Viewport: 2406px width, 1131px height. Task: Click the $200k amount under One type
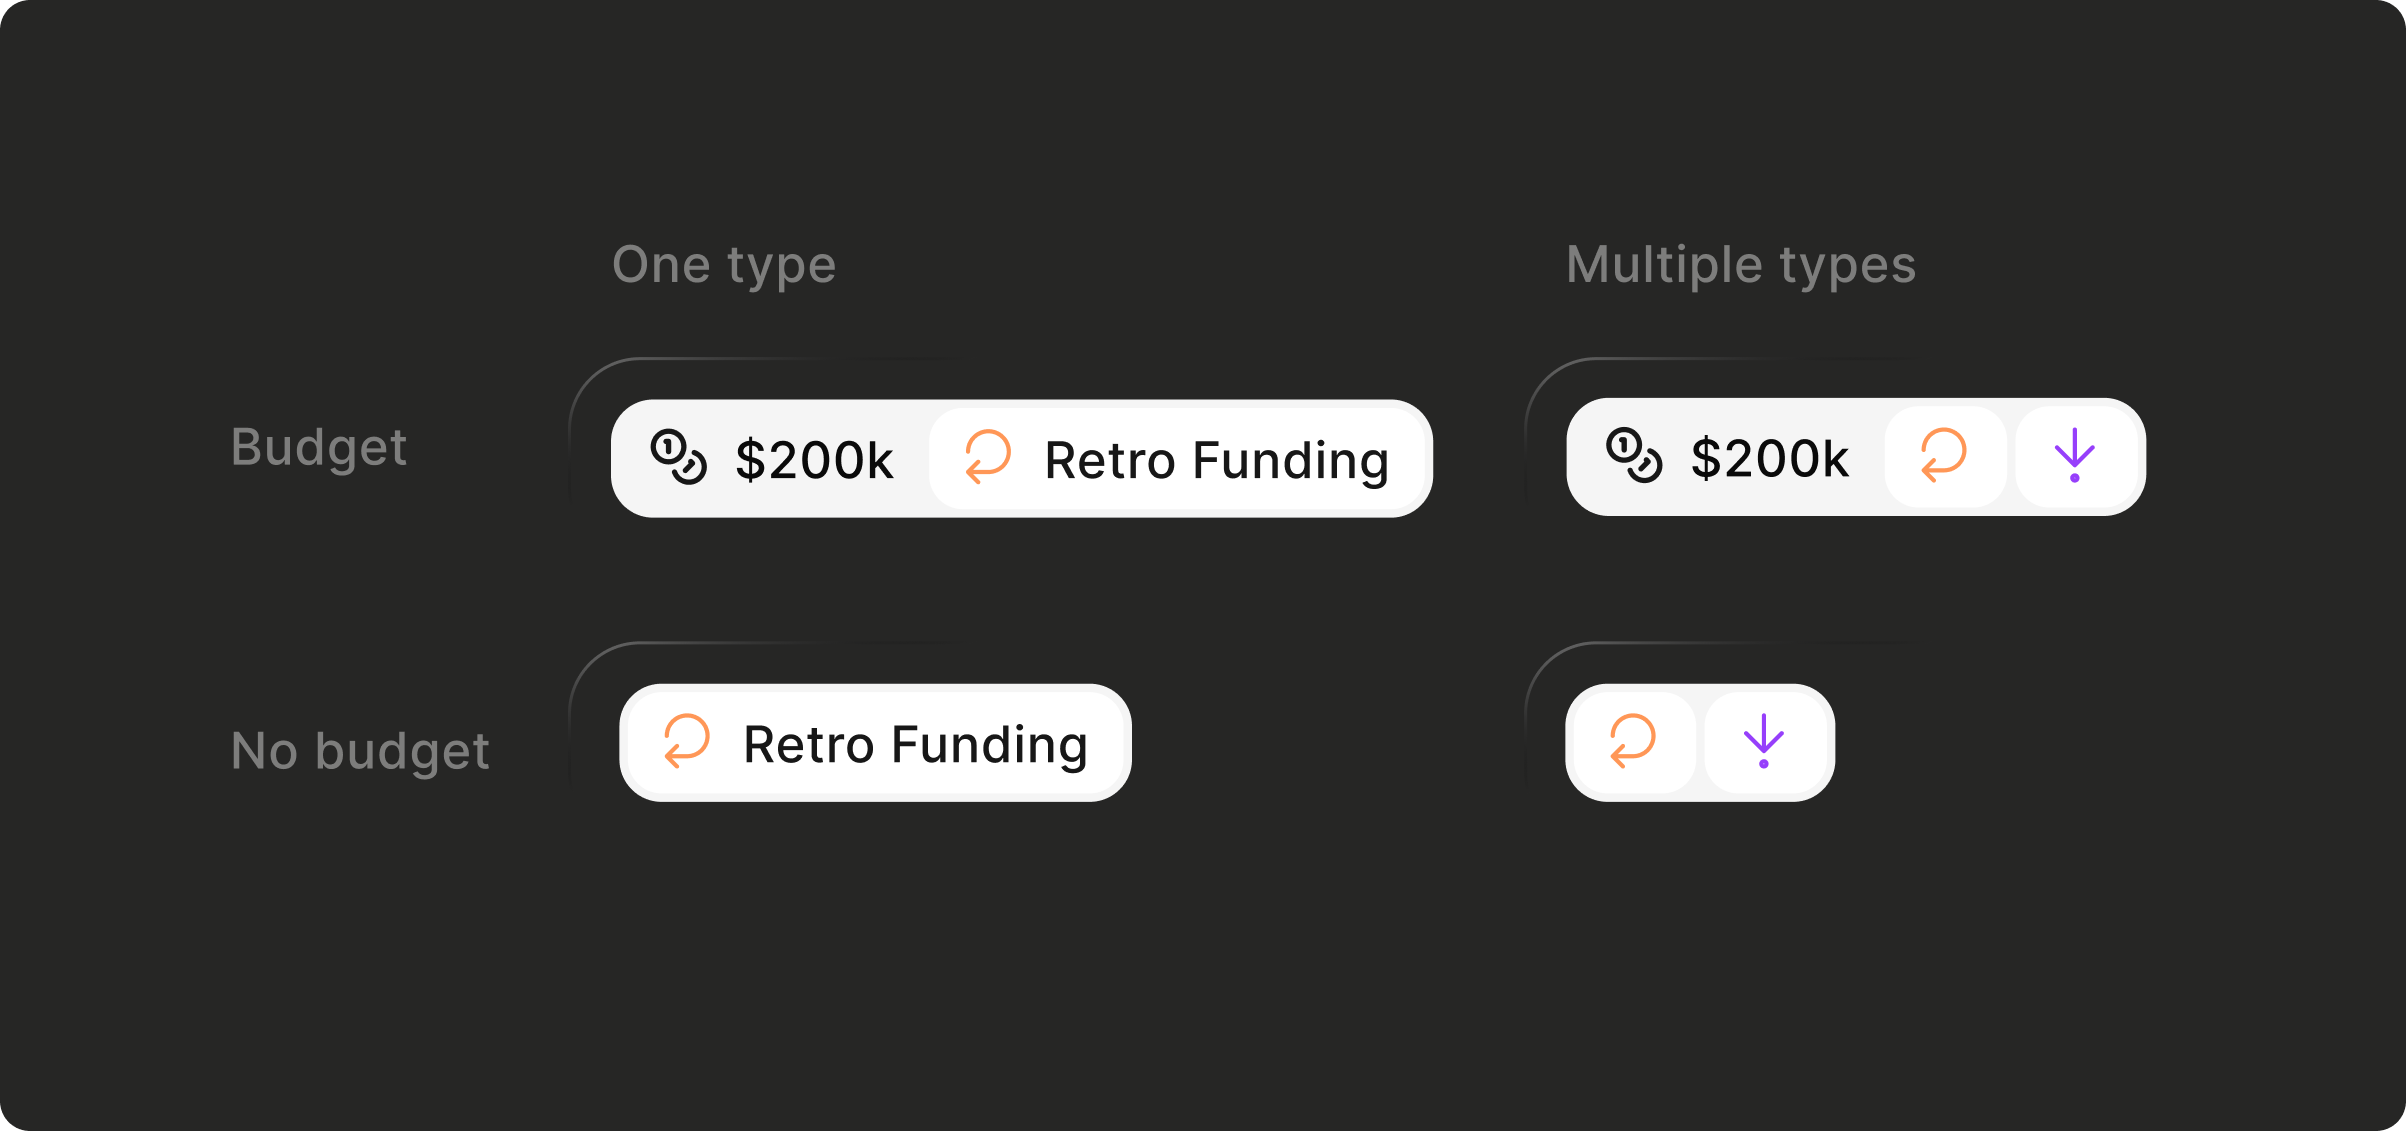814,460
